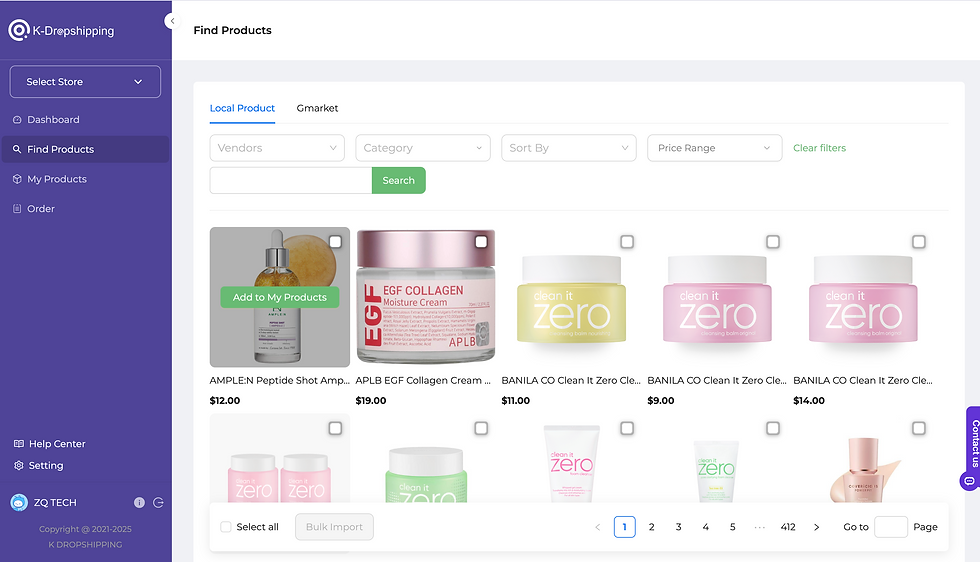The height and width of the screenshot is (562, 980).
Task: Select current page 1 button
Action: 624,527
